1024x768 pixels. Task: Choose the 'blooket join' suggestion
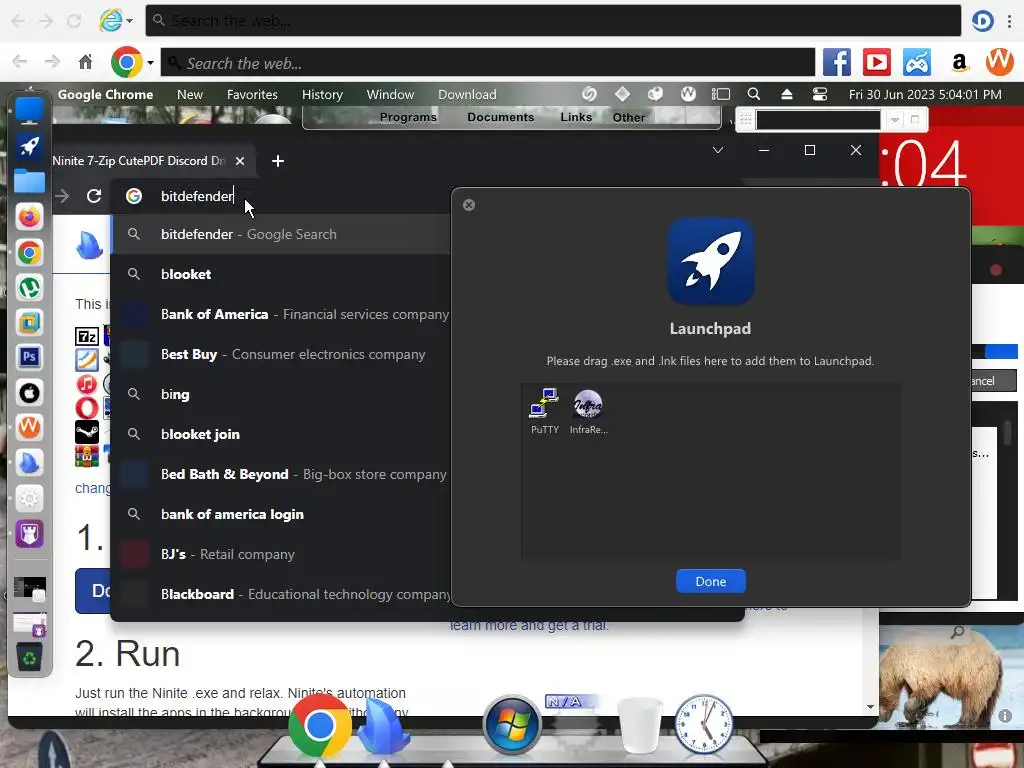(281, 434)
